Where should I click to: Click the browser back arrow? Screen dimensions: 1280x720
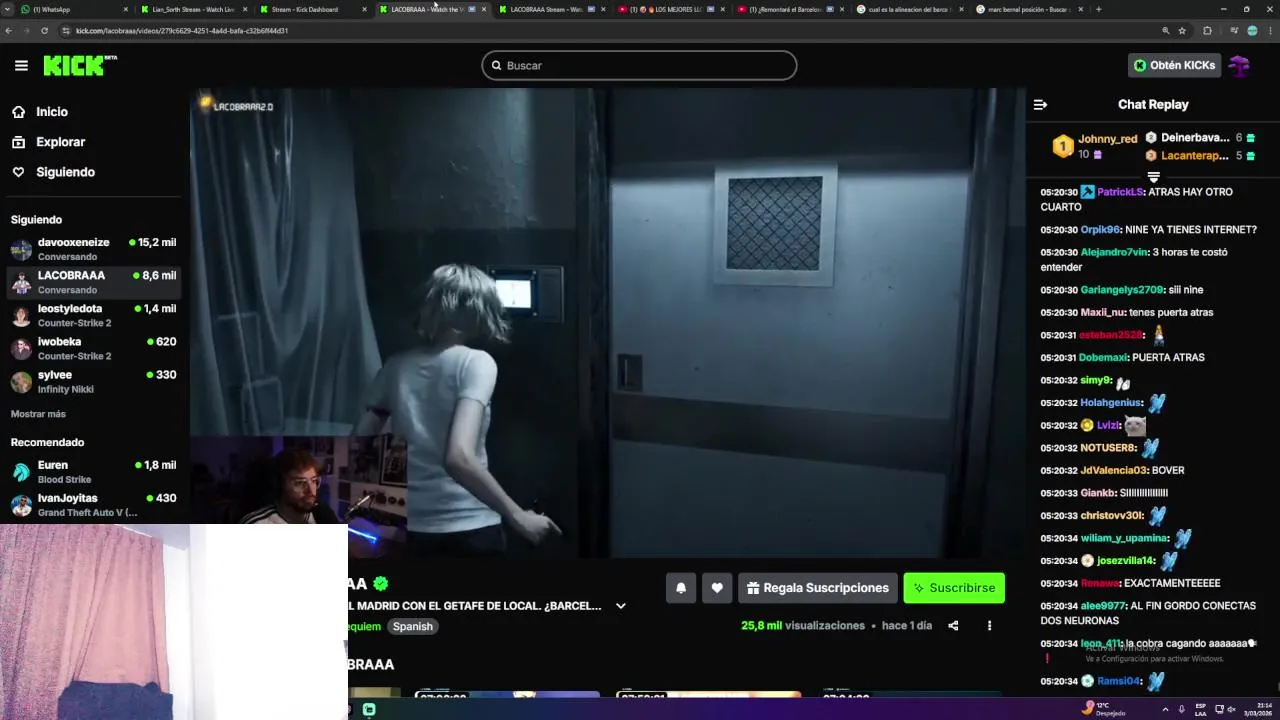(8, 31)
